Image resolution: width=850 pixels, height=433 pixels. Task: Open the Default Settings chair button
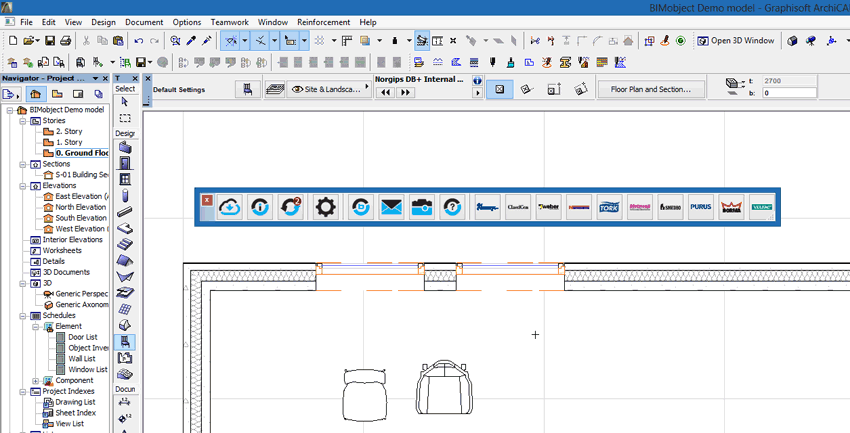248,89
